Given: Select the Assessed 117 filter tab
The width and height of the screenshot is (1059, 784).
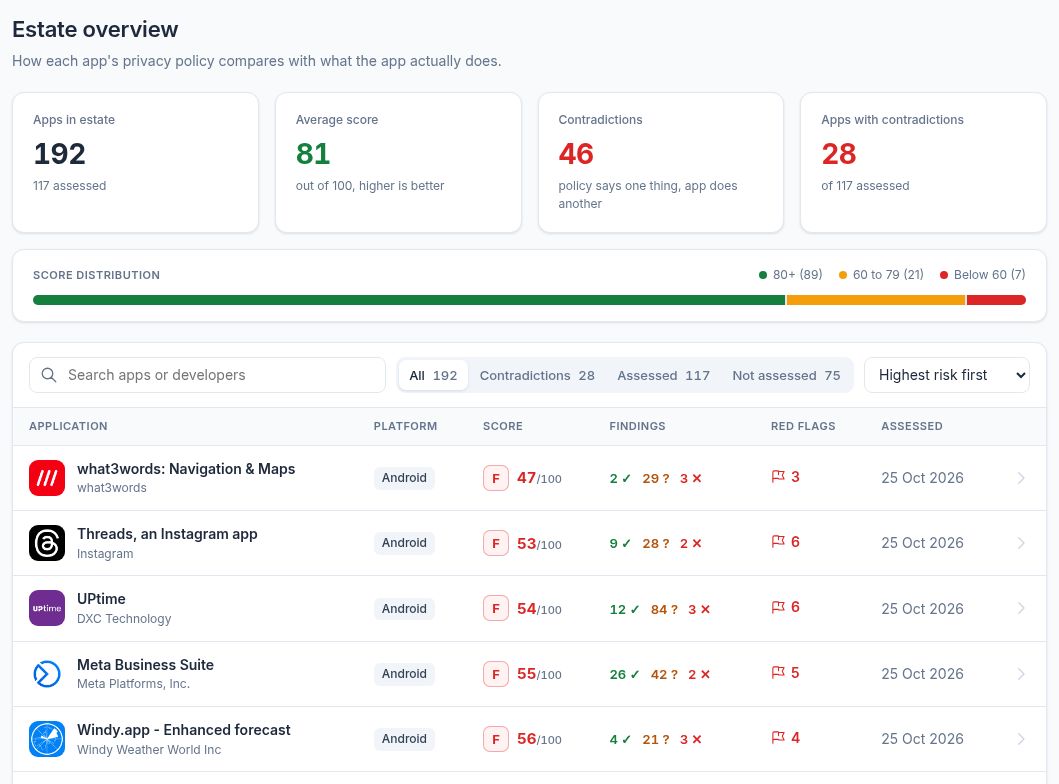Looking at the screenshot, I should coord(663,375).
